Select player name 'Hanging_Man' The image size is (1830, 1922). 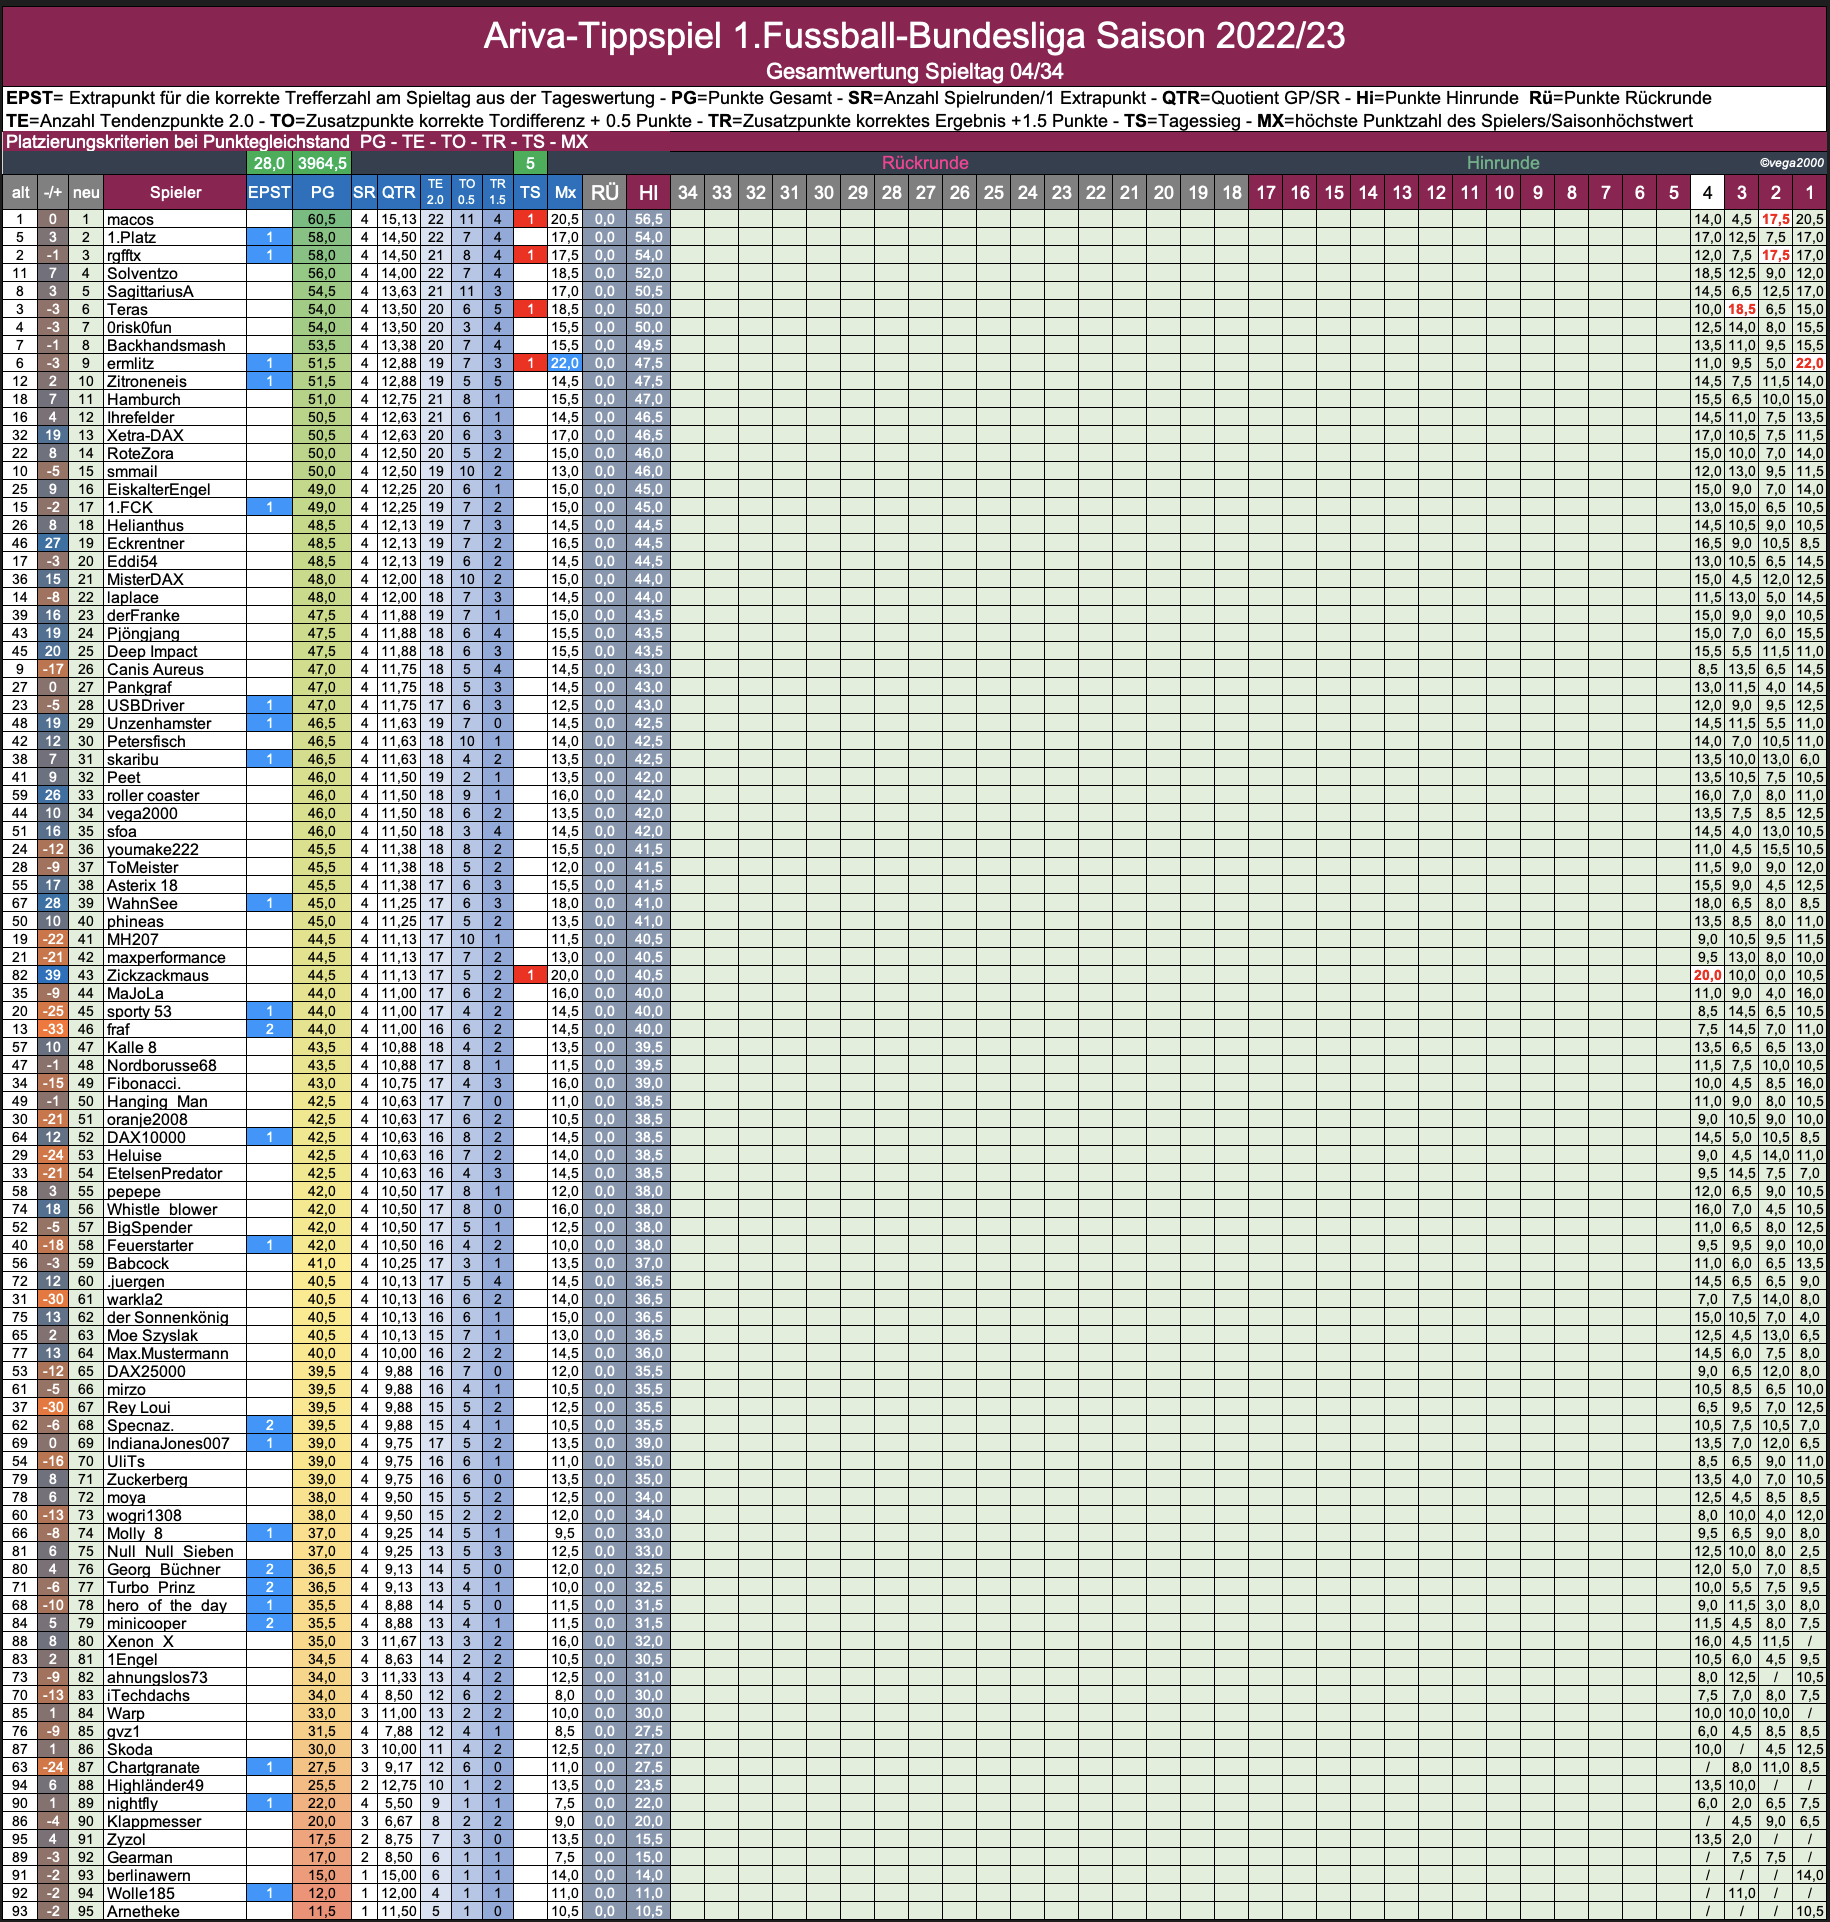[157, 1101]
